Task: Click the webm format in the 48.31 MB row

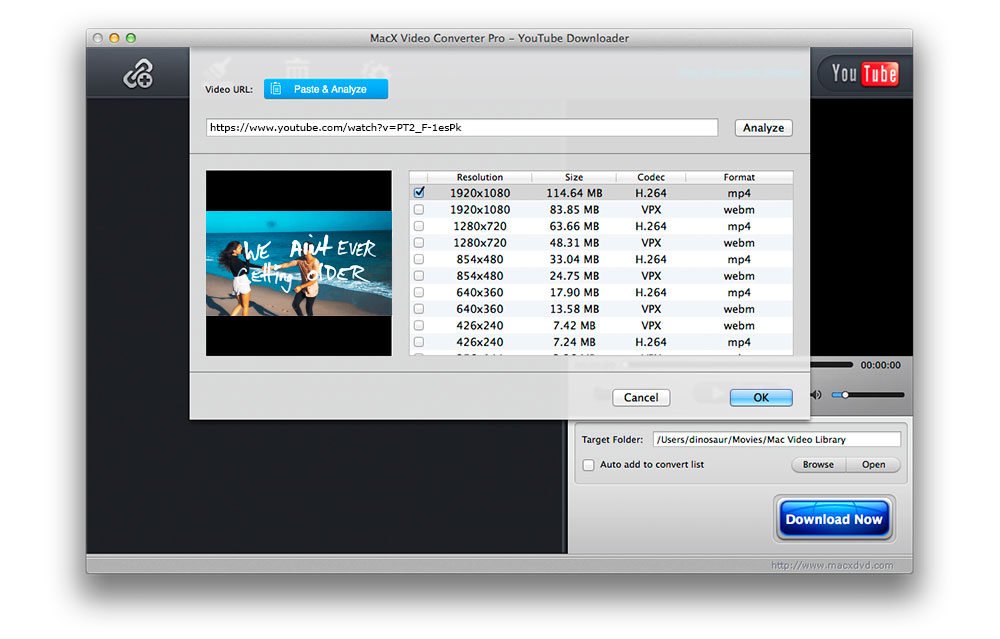Action: pyautogui.click(x=739, y=242)
